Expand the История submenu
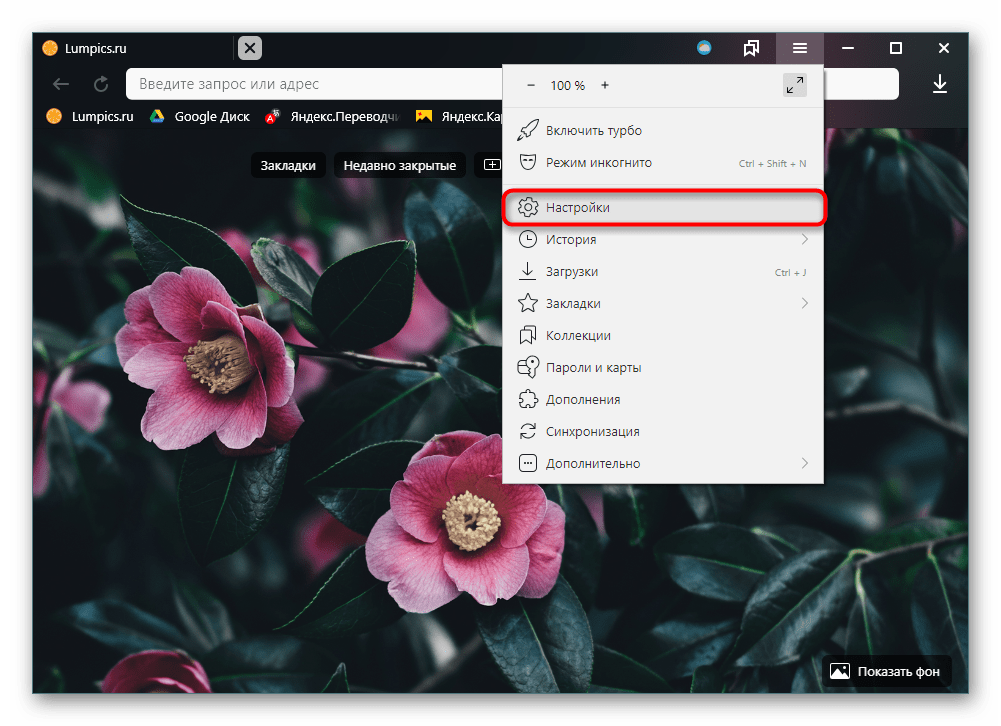This screenshot has width=1001, height=726. tap(804, 240)
